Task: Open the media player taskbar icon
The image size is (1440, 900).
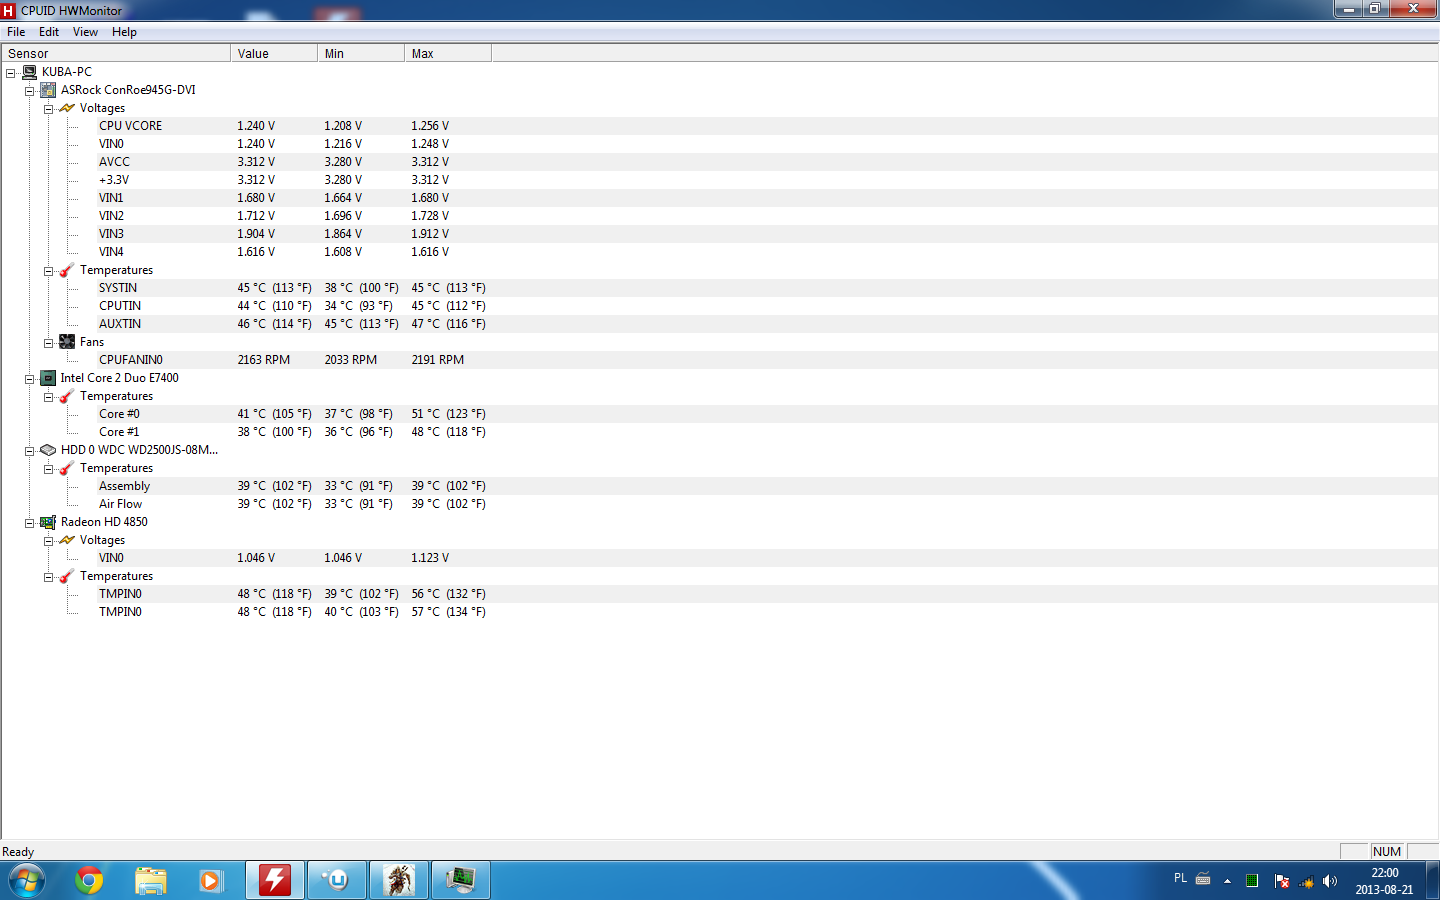Action: click(210, 881)
